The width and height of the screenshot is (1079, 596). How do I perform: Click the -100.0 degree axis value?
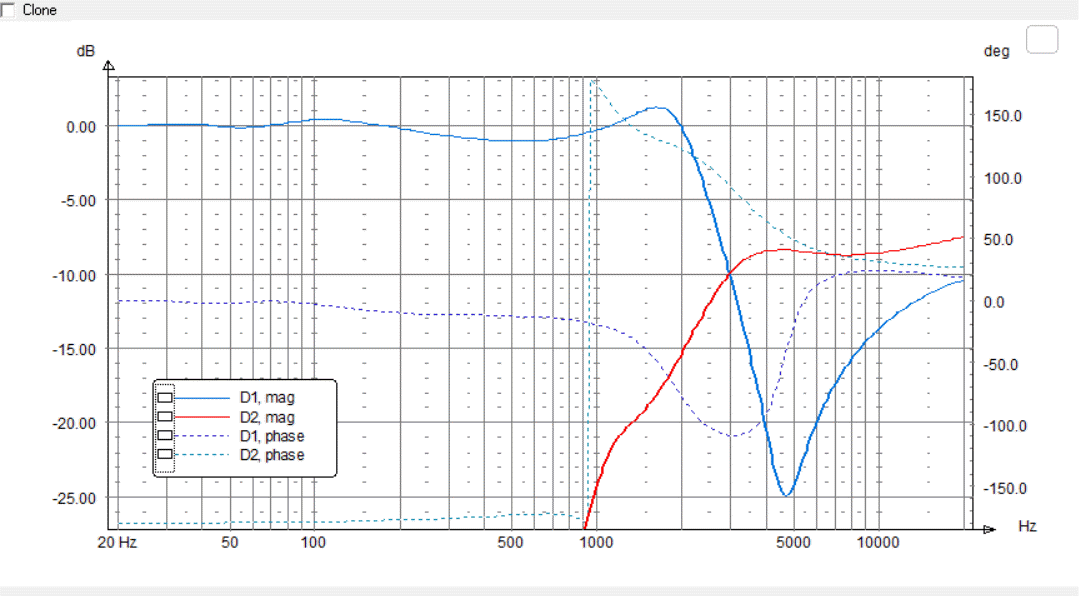tap(1005, 426)
